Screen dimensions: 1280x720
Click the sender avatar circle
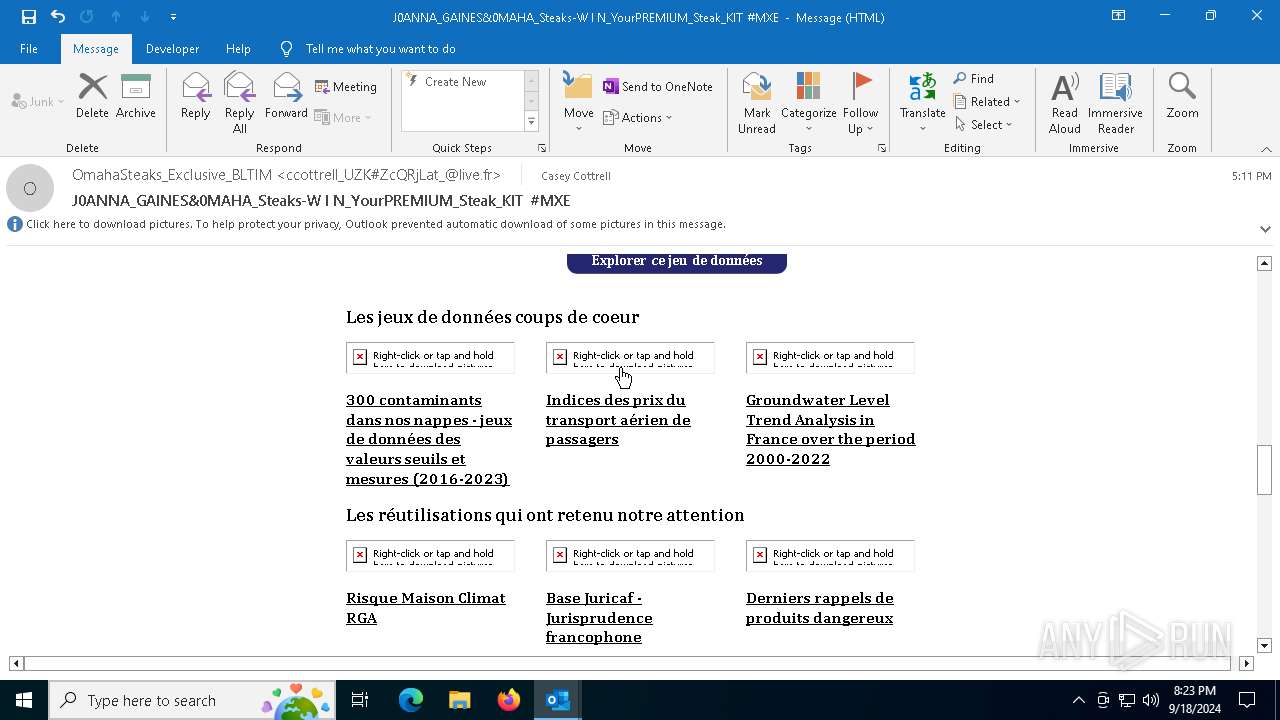[30, 188]
